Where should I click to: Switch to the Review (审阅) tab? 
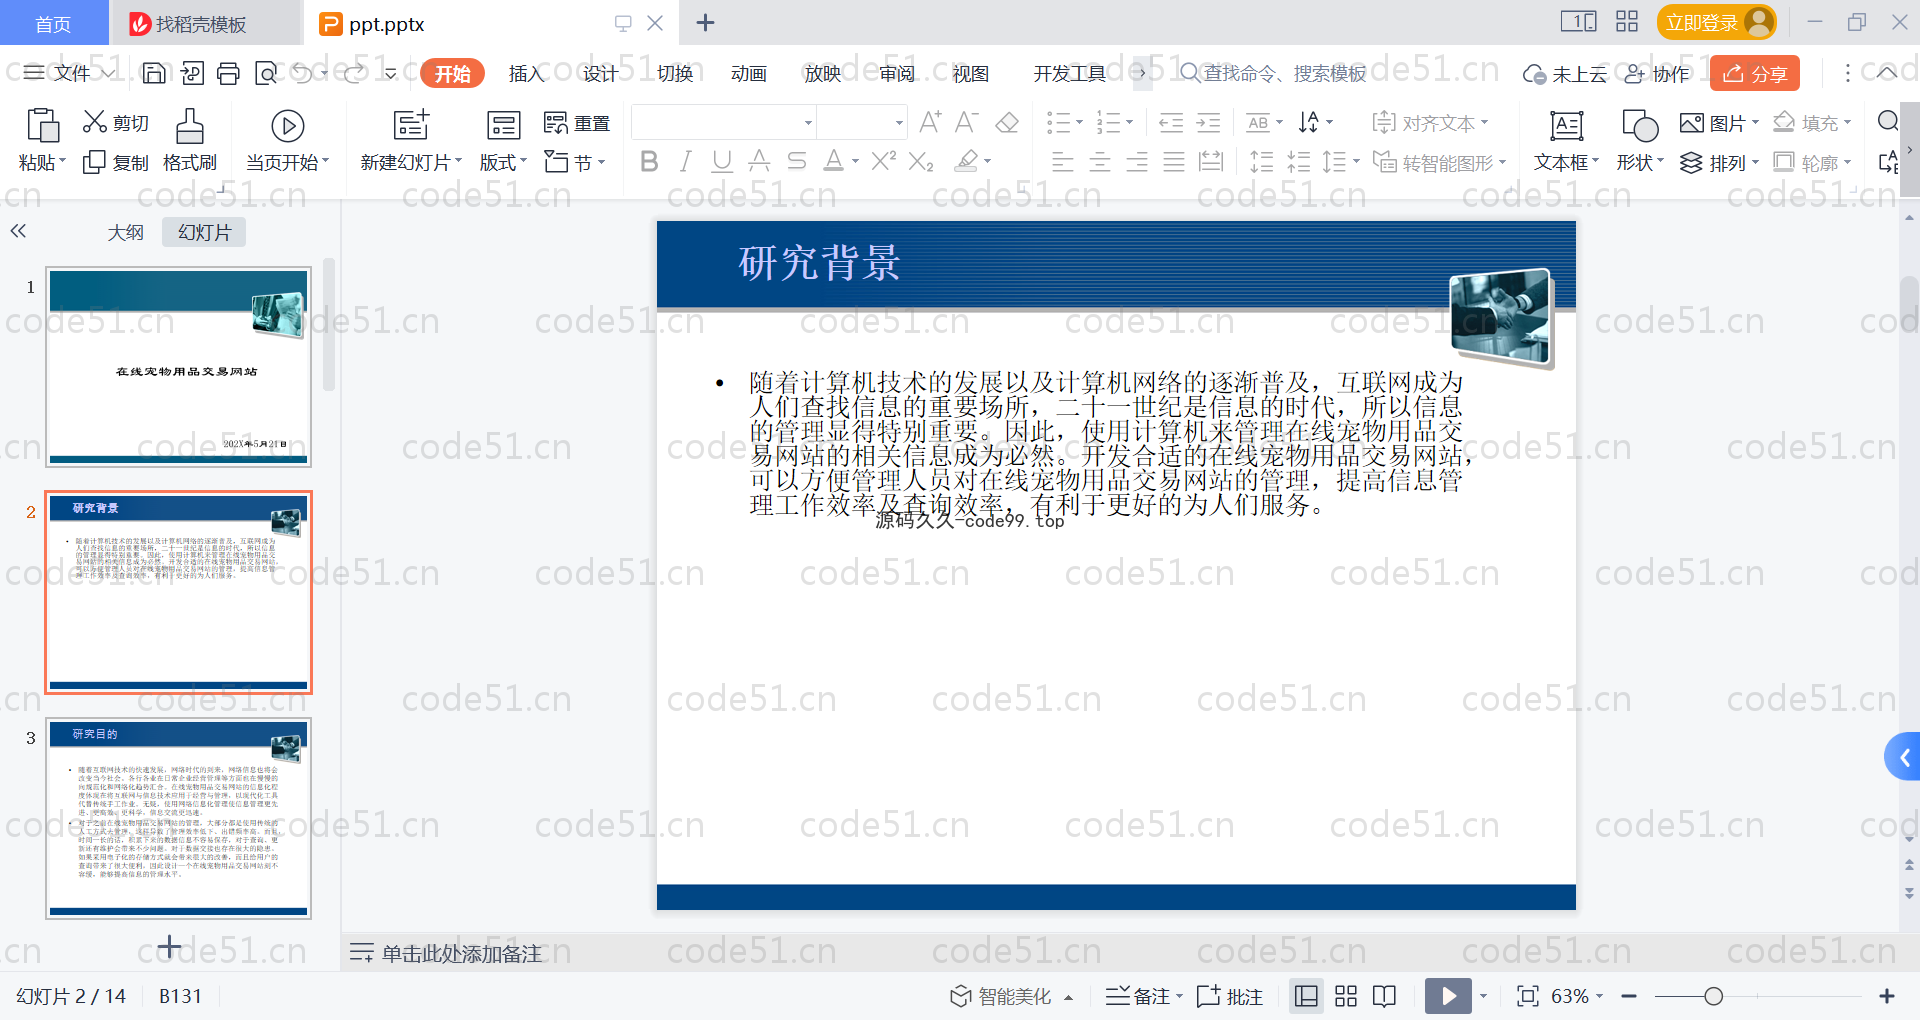pyautogui.click(x=897, y=74)
